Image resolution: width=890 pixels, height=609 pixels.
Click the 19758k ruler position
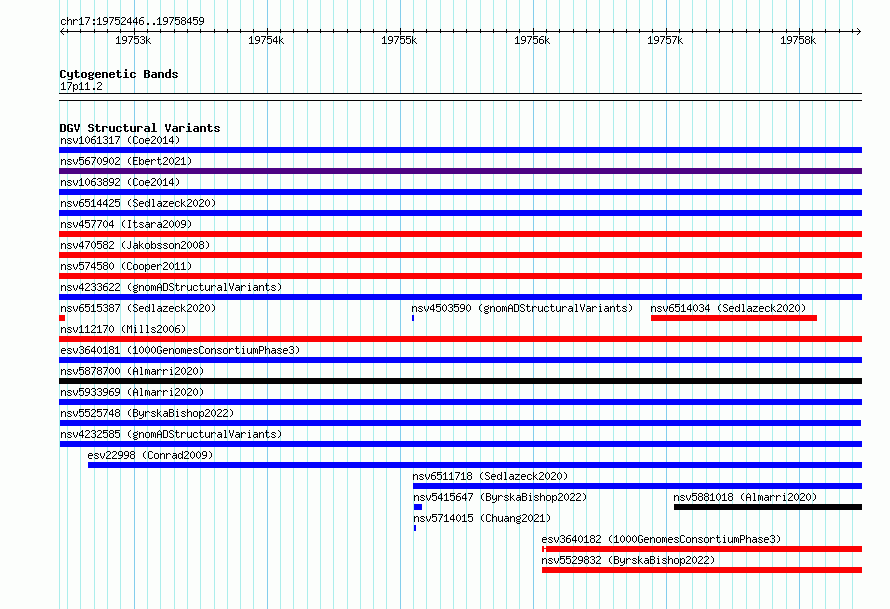coord(798,40)
